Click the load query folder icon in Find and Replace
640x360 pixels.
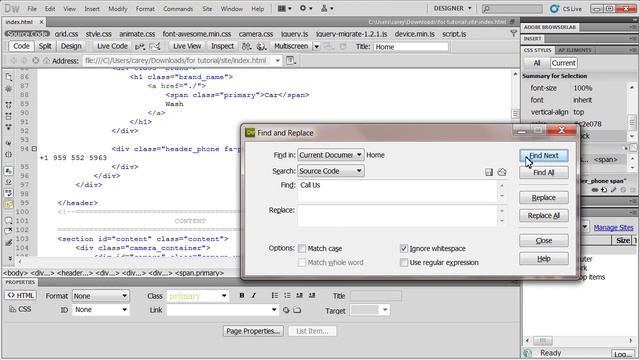point(502,172)
